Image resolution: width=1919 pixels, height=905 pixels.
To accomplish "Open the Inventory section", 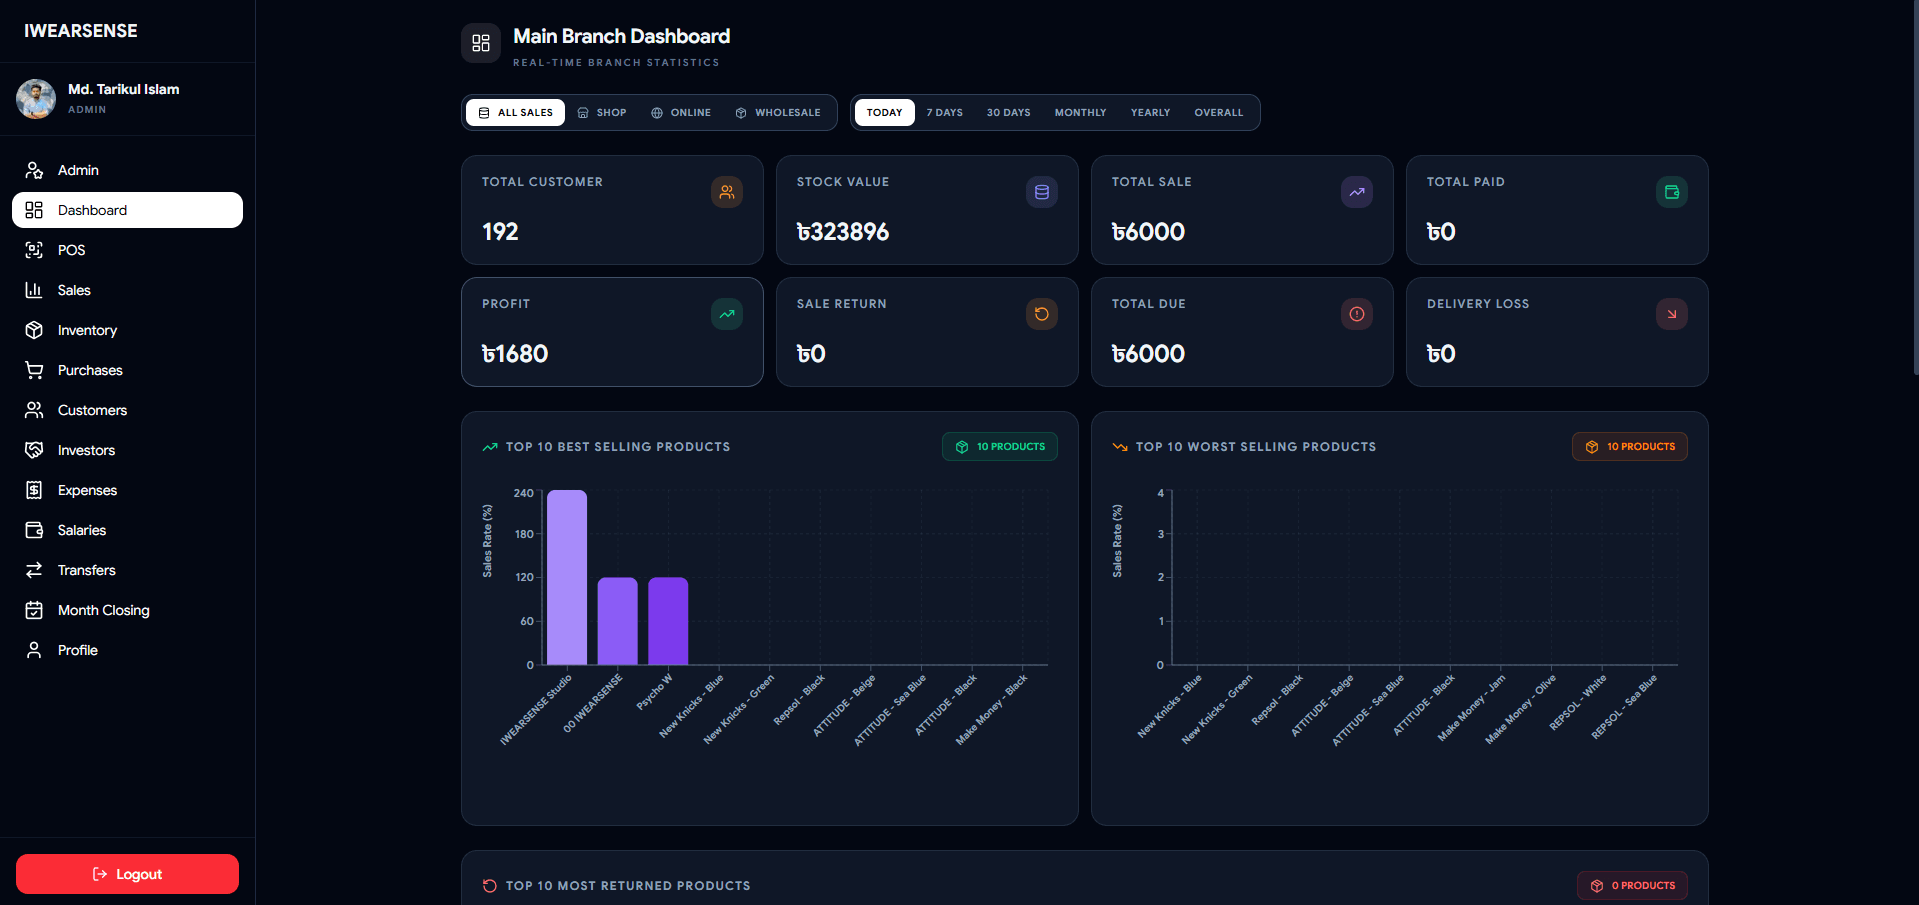I will [x=127, y=330].
